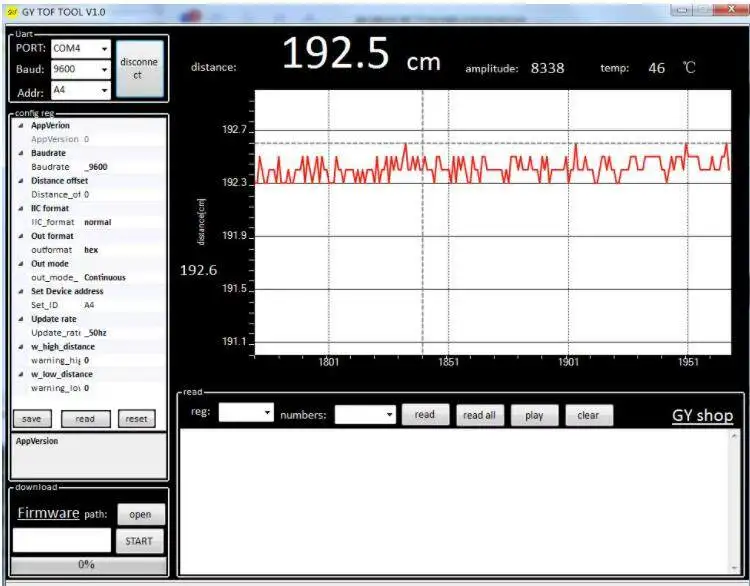Click the play button
750x586 pixels.
click(x=534, y=415)
